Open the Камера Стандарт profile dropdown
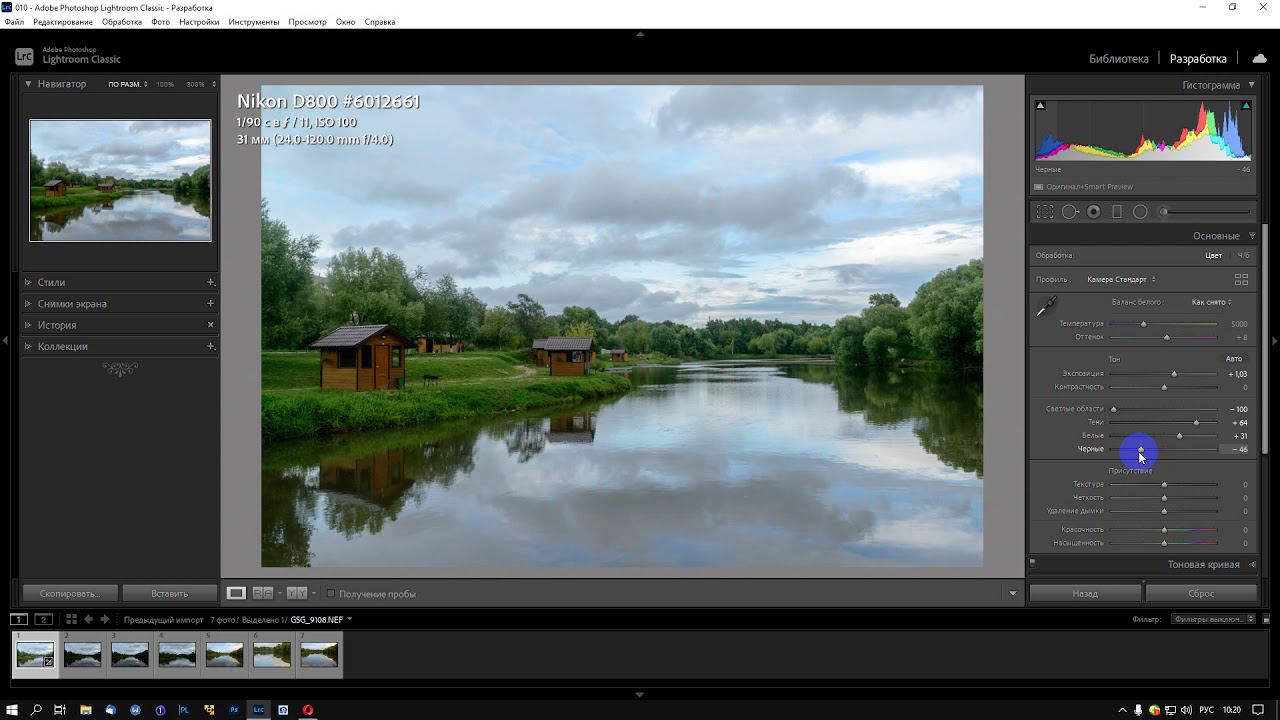 click(1121, 280)
